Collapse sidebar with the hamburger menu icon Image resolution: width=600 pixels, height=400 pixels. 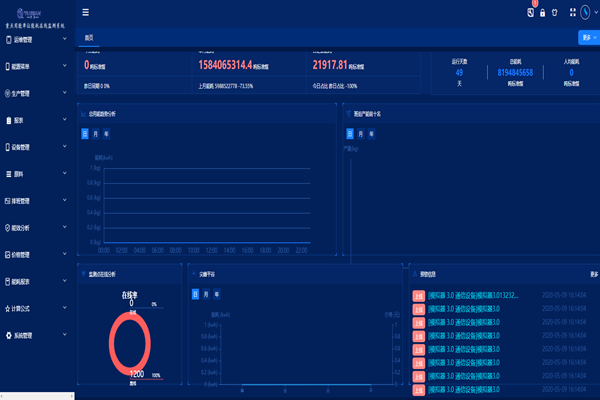[85, 13]
